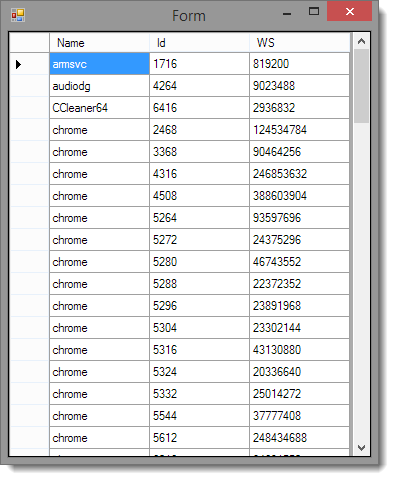
Task: Select the Id cell 5304
Action: pyautogui.click(x=199, y=328)
